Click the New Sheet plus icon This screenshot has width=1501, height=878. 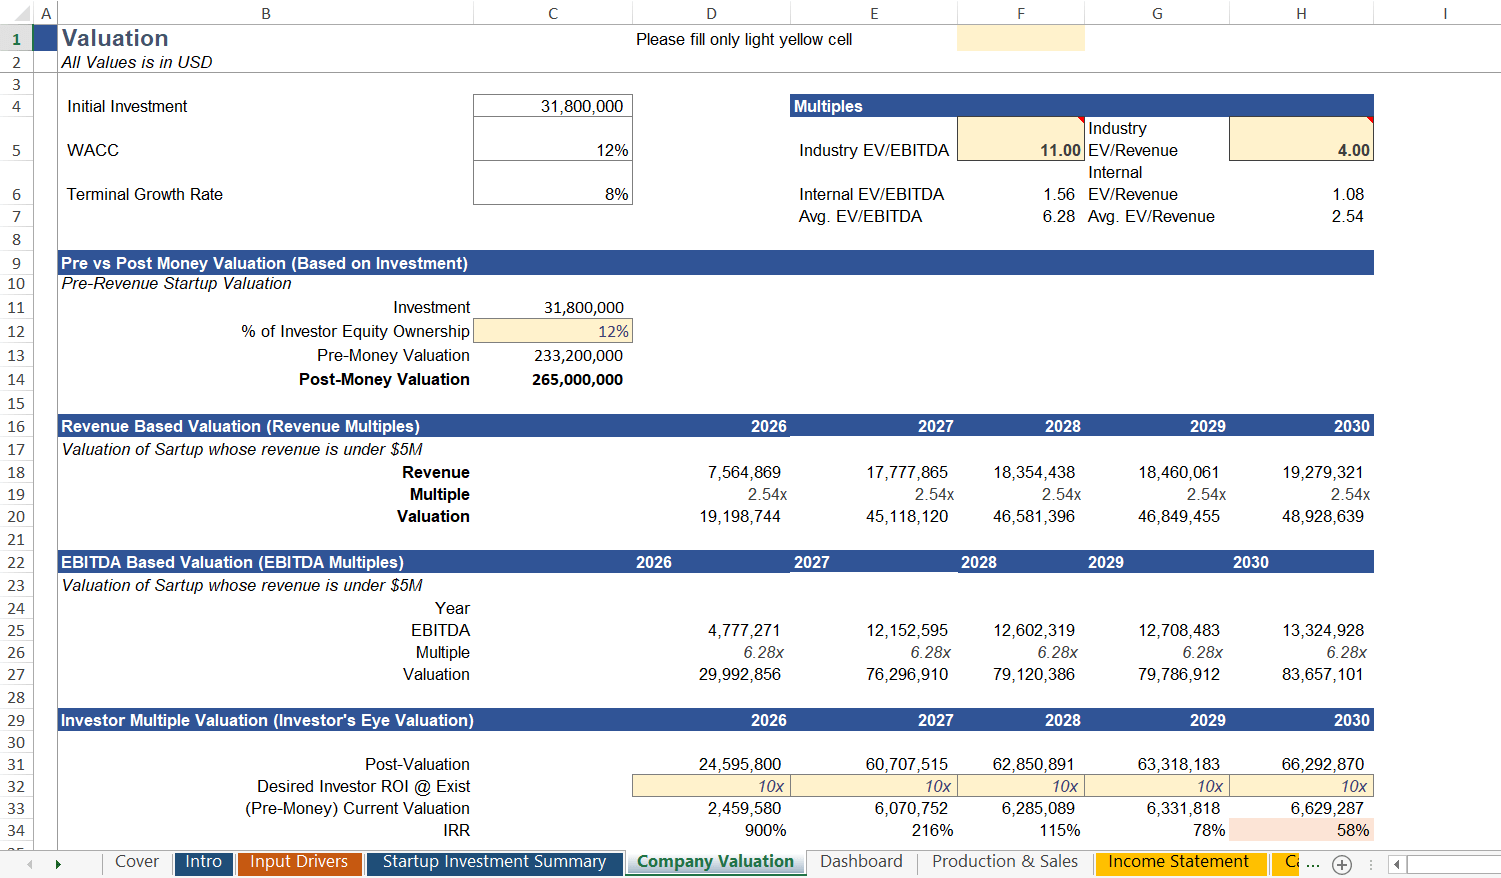pyautogui.click(x=1342, y=862)
